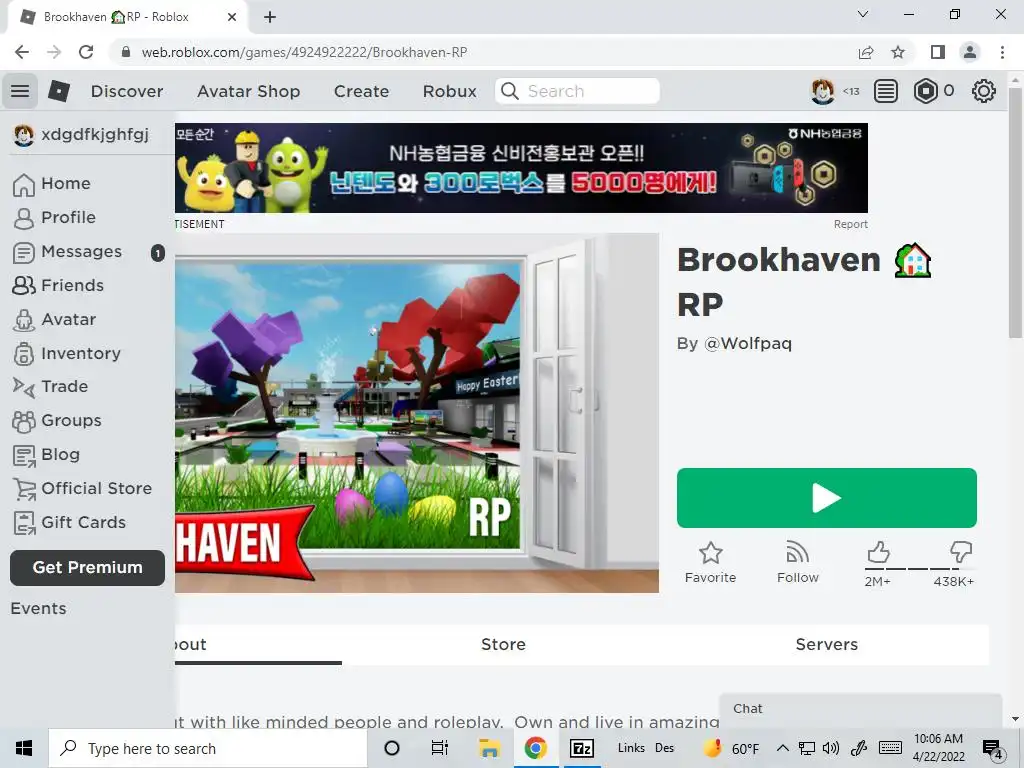Open the volume control in tray
The image size is (1024, 768).
coord(831,748)
